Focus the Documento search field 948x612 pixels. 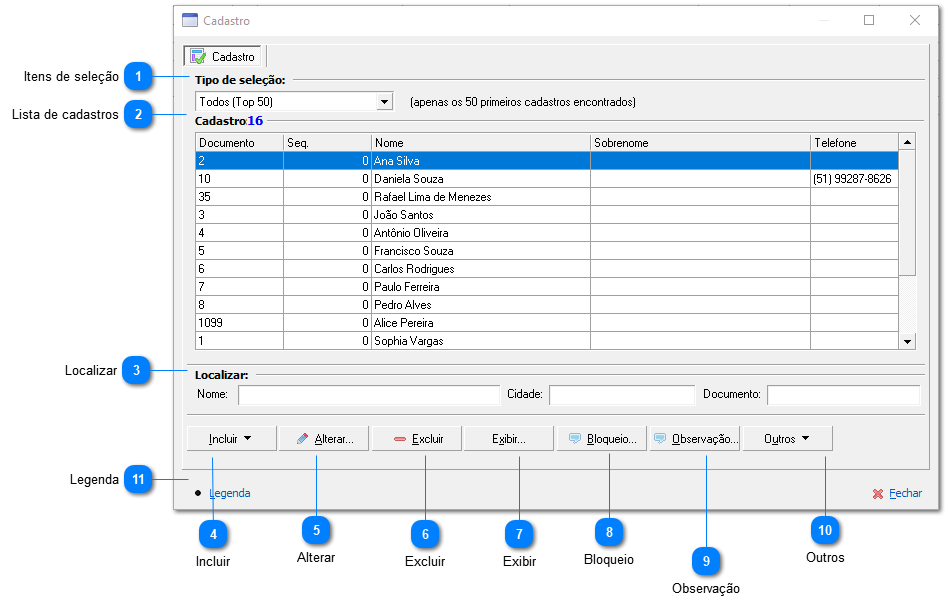pos(843,395)
